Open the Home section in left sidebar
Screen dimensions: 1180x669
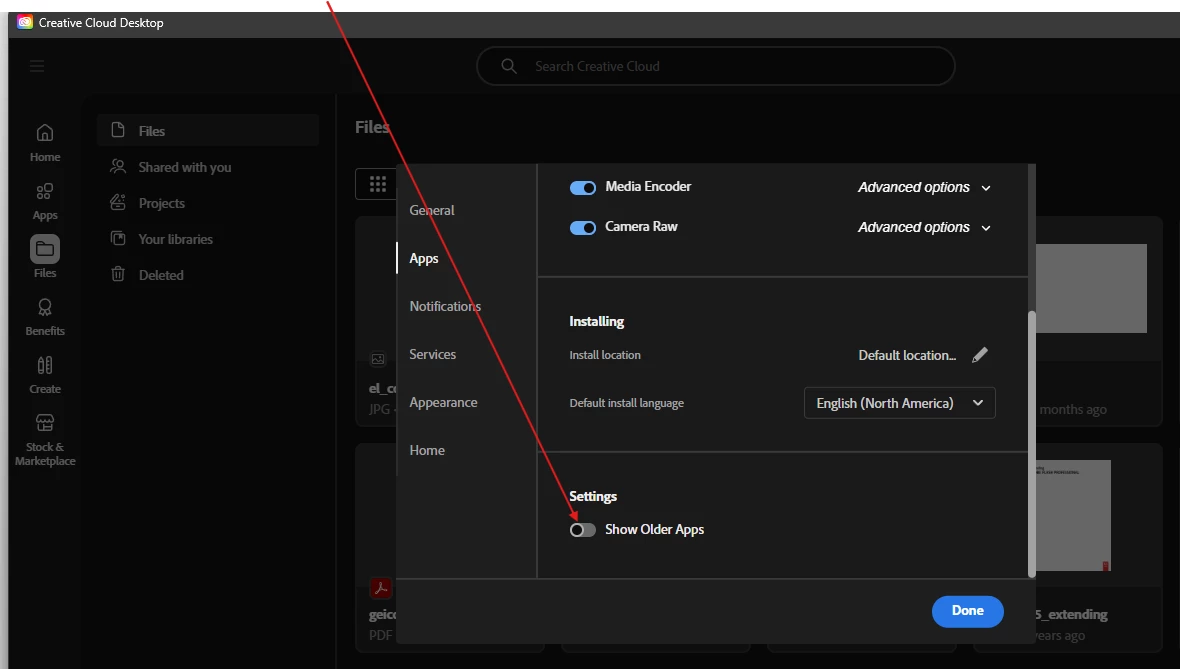click(x=45, y=143)
